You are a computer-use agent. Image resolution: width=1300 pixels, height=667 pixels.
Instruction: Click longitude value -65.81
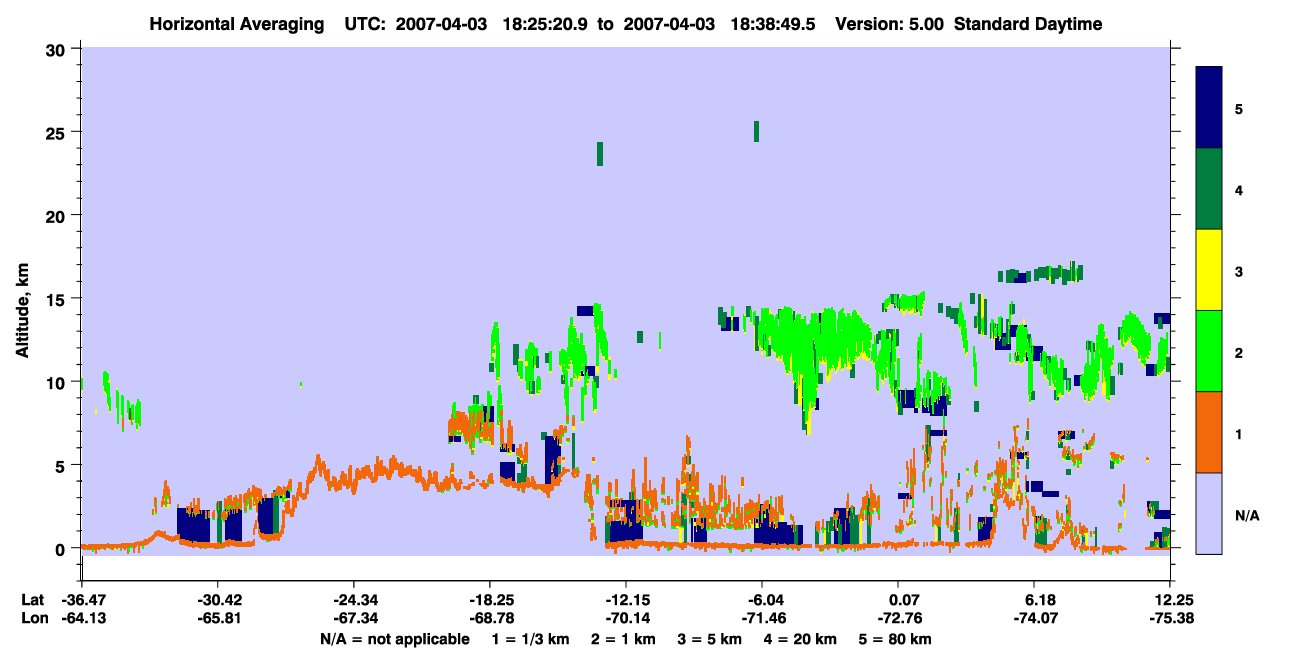[x=217, y=618]
